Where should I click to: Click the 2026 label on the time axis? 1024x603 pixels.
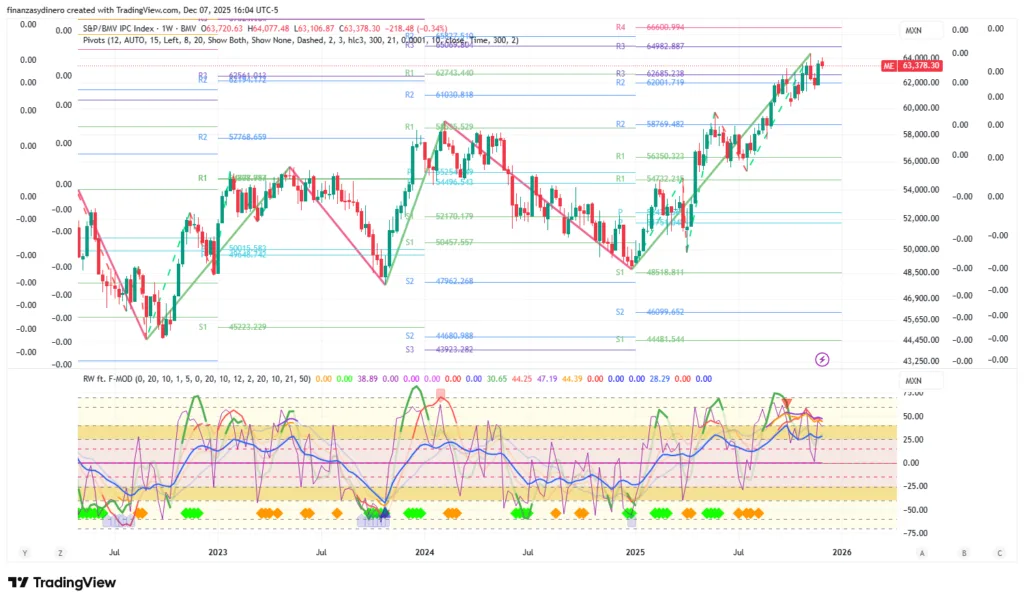pos(842,551)
